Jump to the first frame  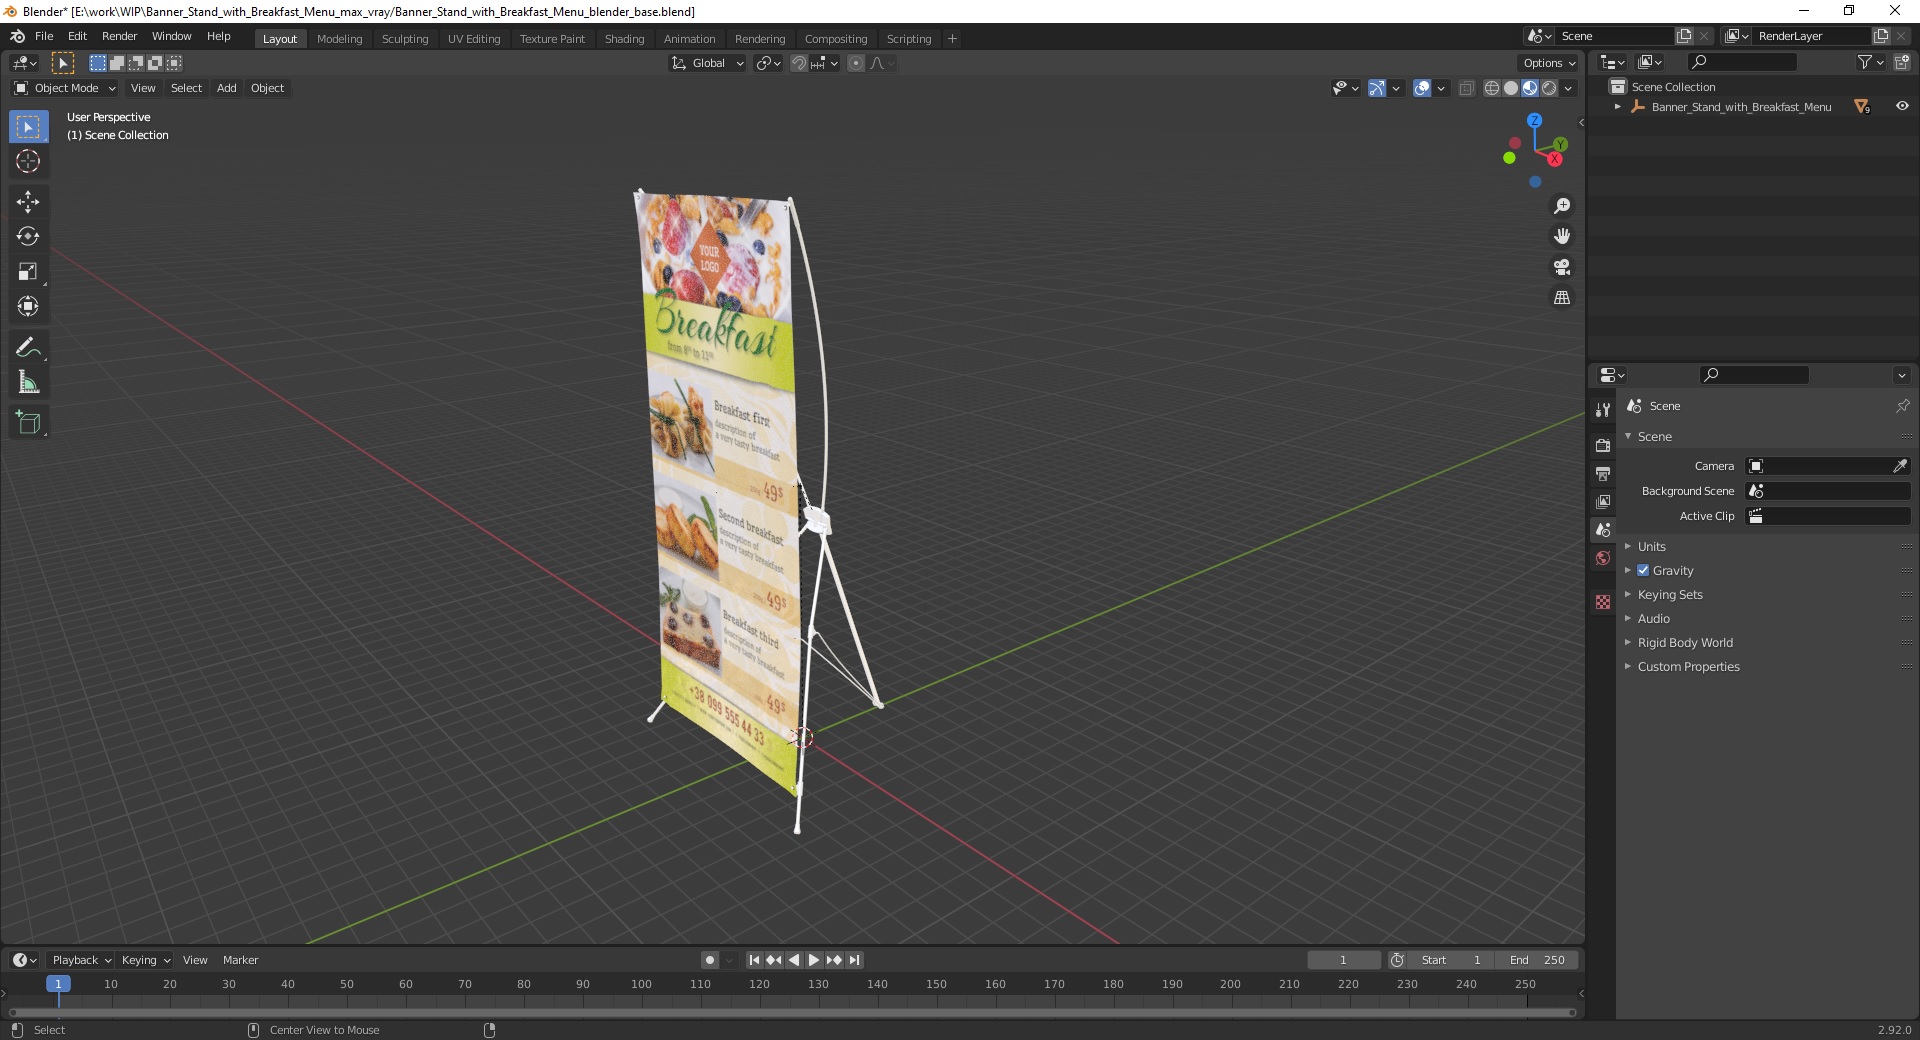click(x=754, y=960)
